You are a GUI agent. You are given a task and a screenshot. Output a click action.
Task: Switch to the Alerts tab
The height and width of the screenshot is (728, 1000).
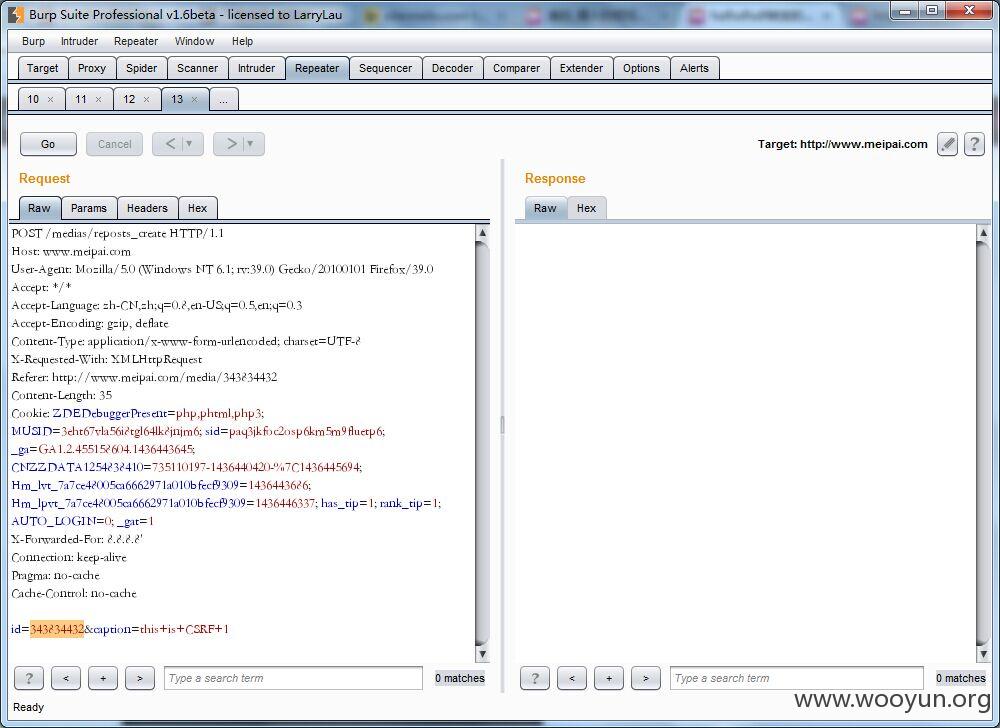coord(695,68)
